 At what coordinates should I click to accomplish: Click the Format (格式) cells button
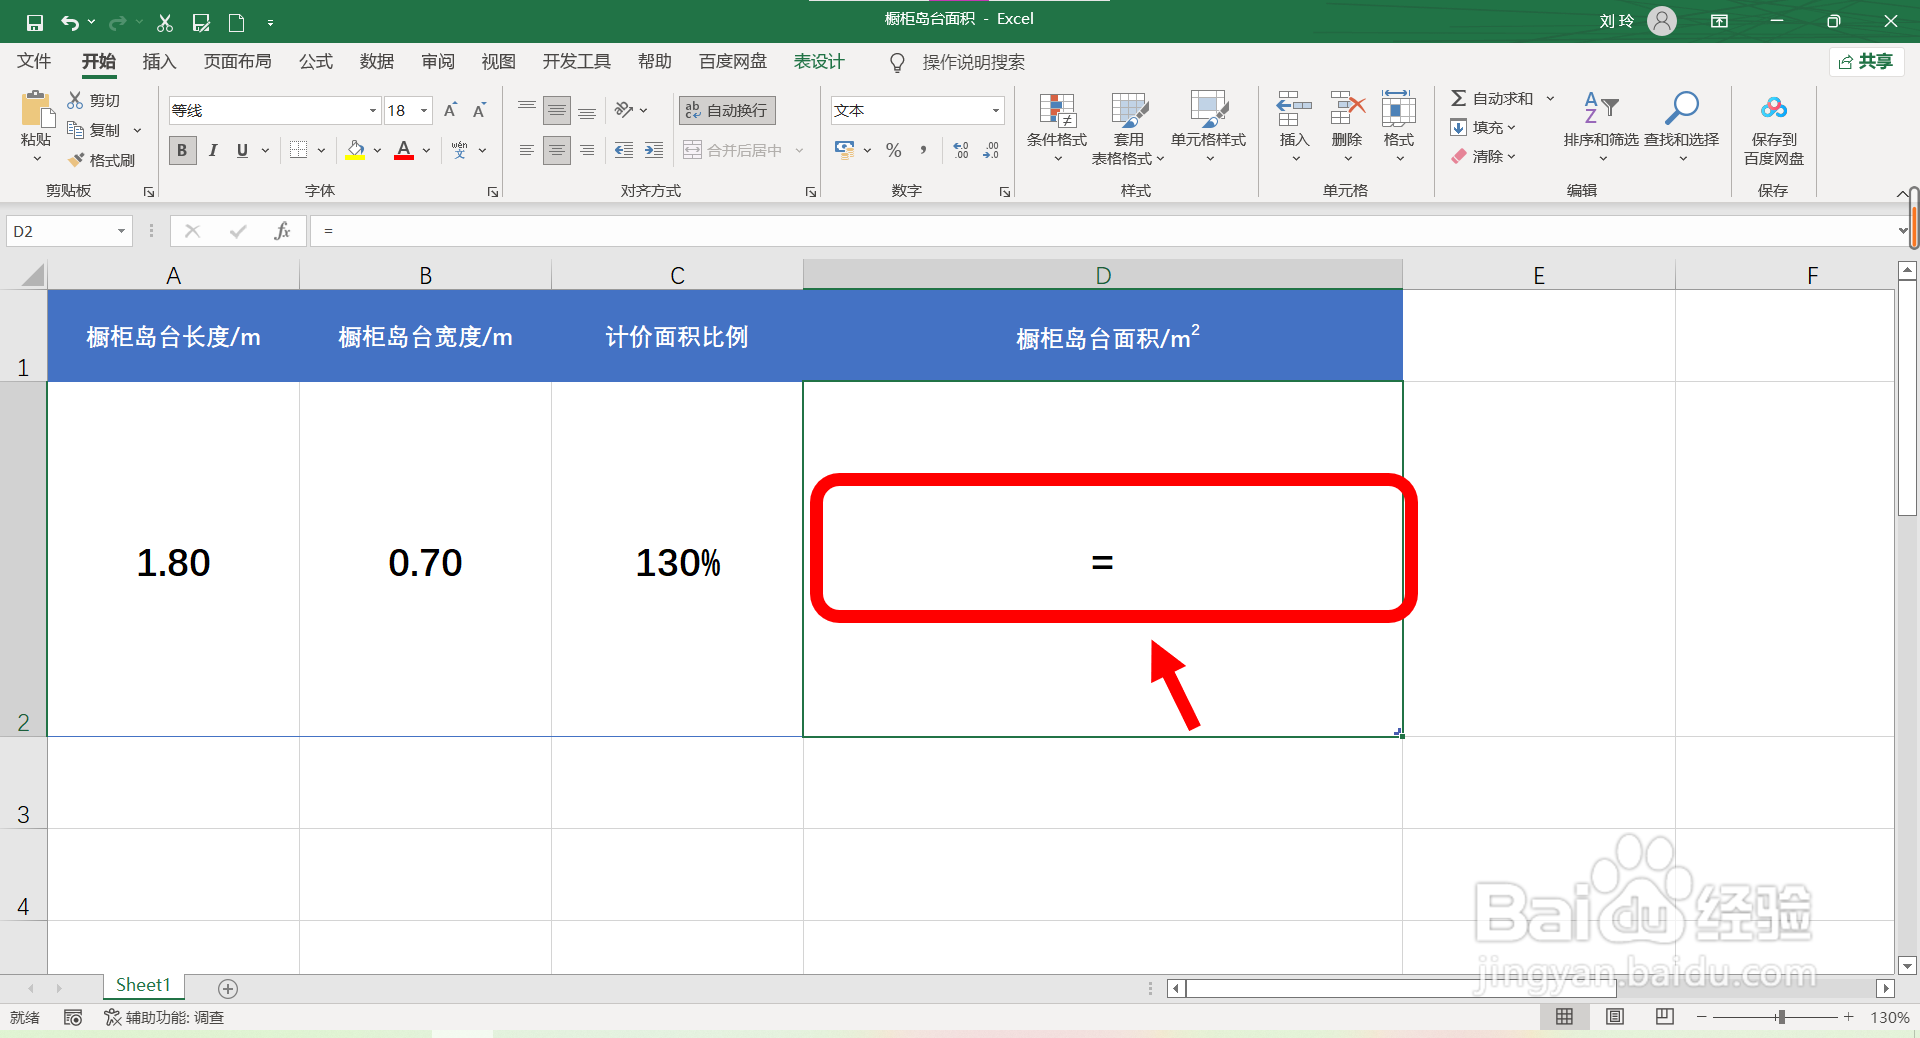pyautogui.click(x=1399, y=126)
